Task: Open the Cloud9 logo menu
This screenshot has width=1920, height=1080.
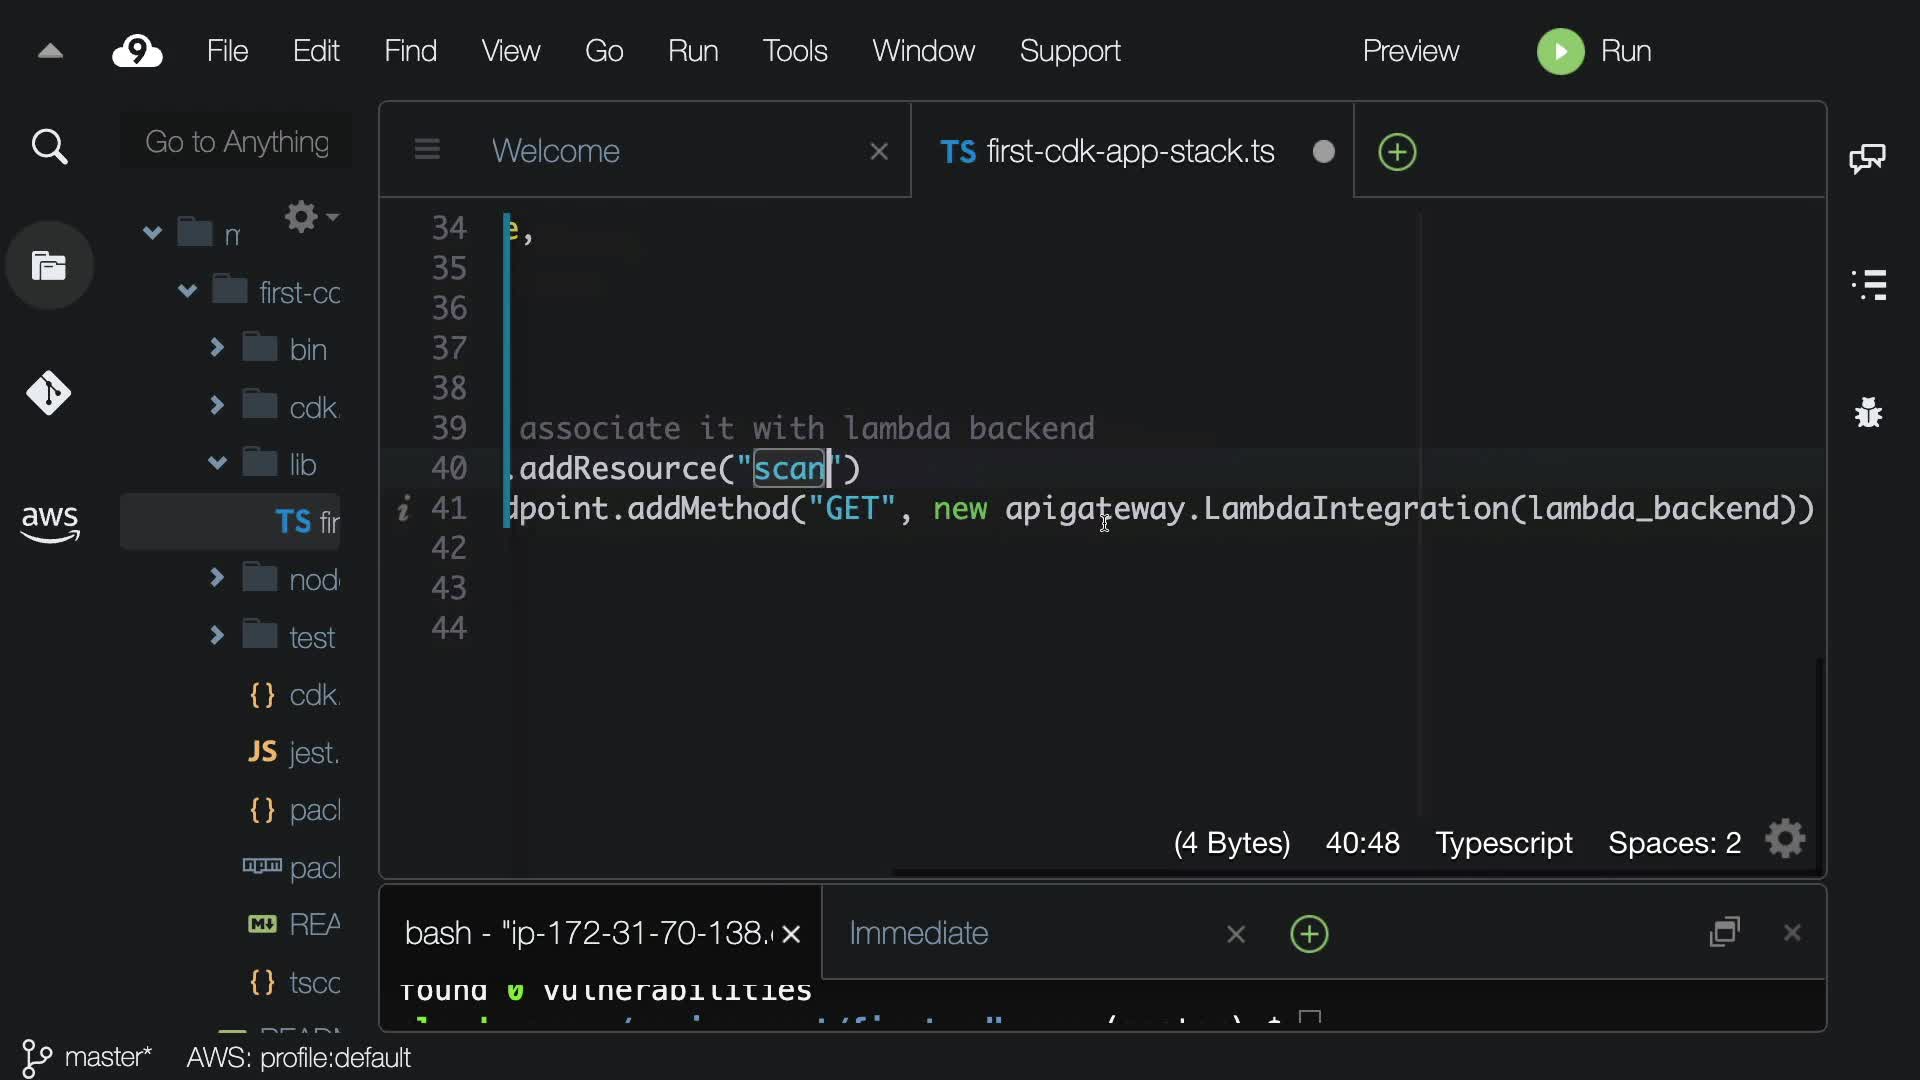Action: [137, 51]
